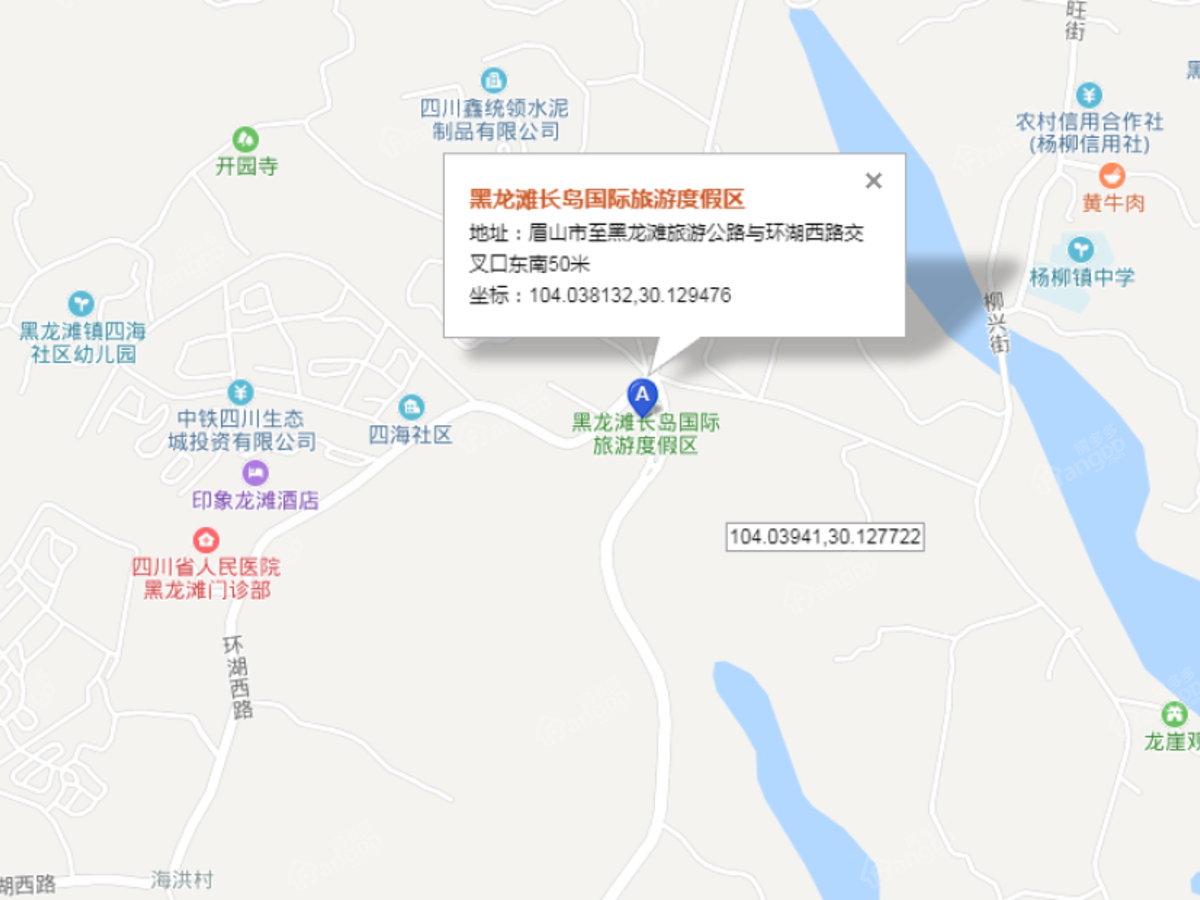The width and height of the screenshot is (1200, 900).
Task: Select the 四海社区 building icon
Action: pos(411,407)
